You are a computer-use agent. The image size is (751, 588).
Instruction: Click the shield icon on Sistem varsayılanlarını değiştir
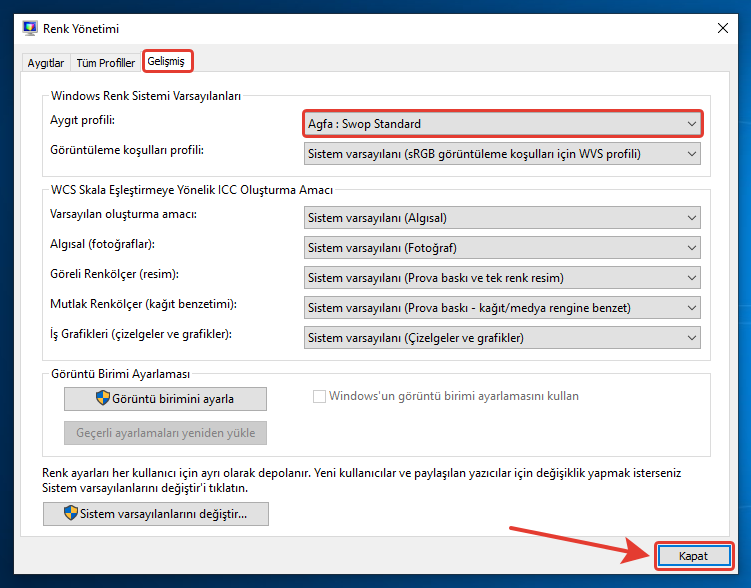pyautogui.click(x=70, y=514)
